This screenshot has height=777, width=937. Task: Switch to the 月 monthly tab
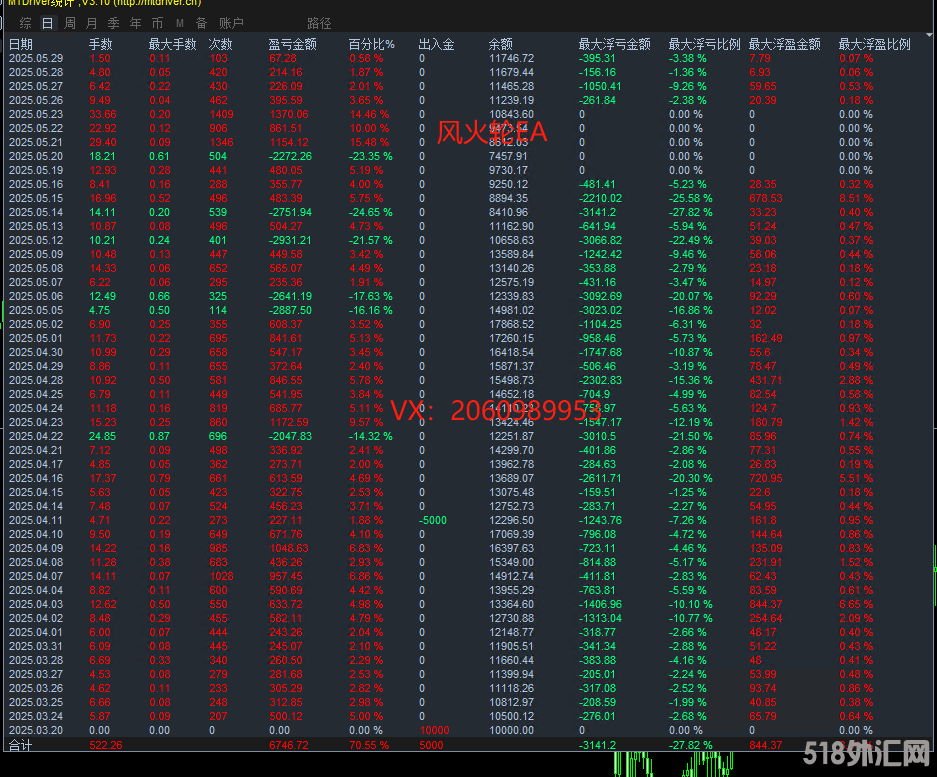click(x=91, y=22)
